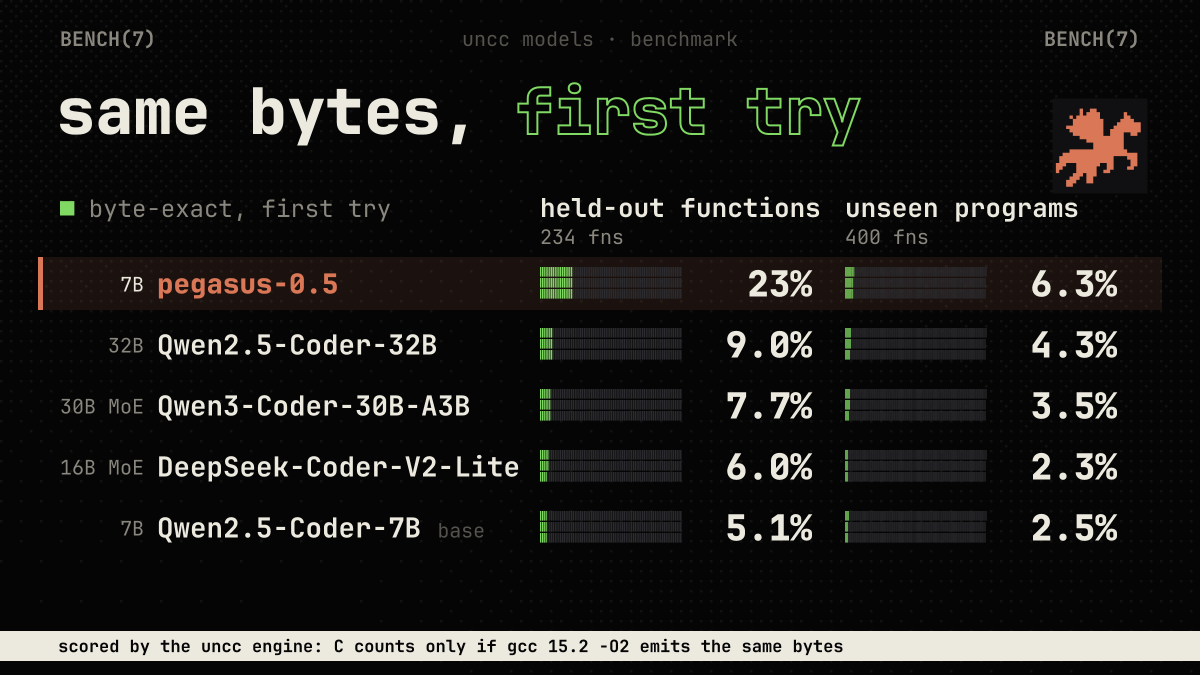Click the BENCH(7) label at top left
This screenshot has width=1200, height=675.
point(108,39)
